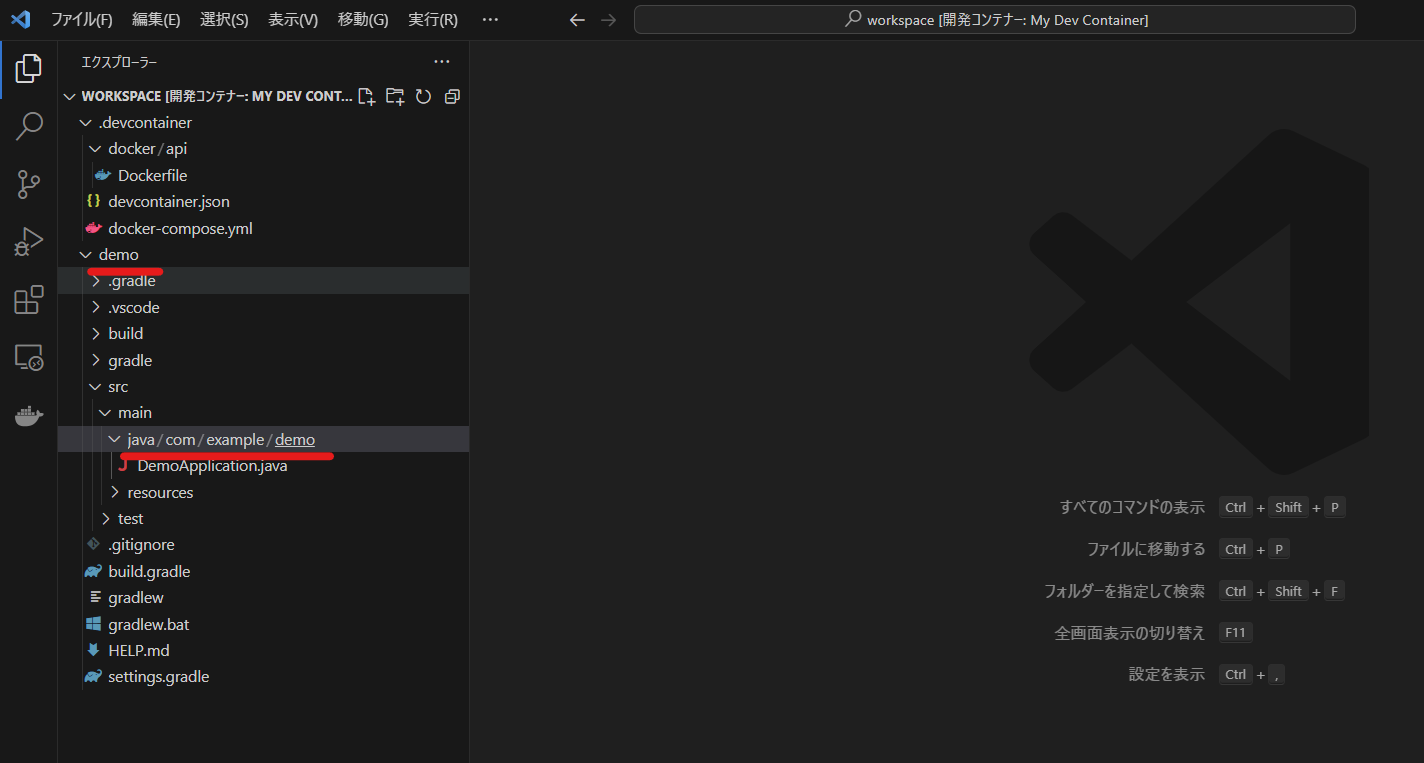Refresh the Explorer file tree
The height and width of the screenshot is (763, 1424).
[422, 96]
